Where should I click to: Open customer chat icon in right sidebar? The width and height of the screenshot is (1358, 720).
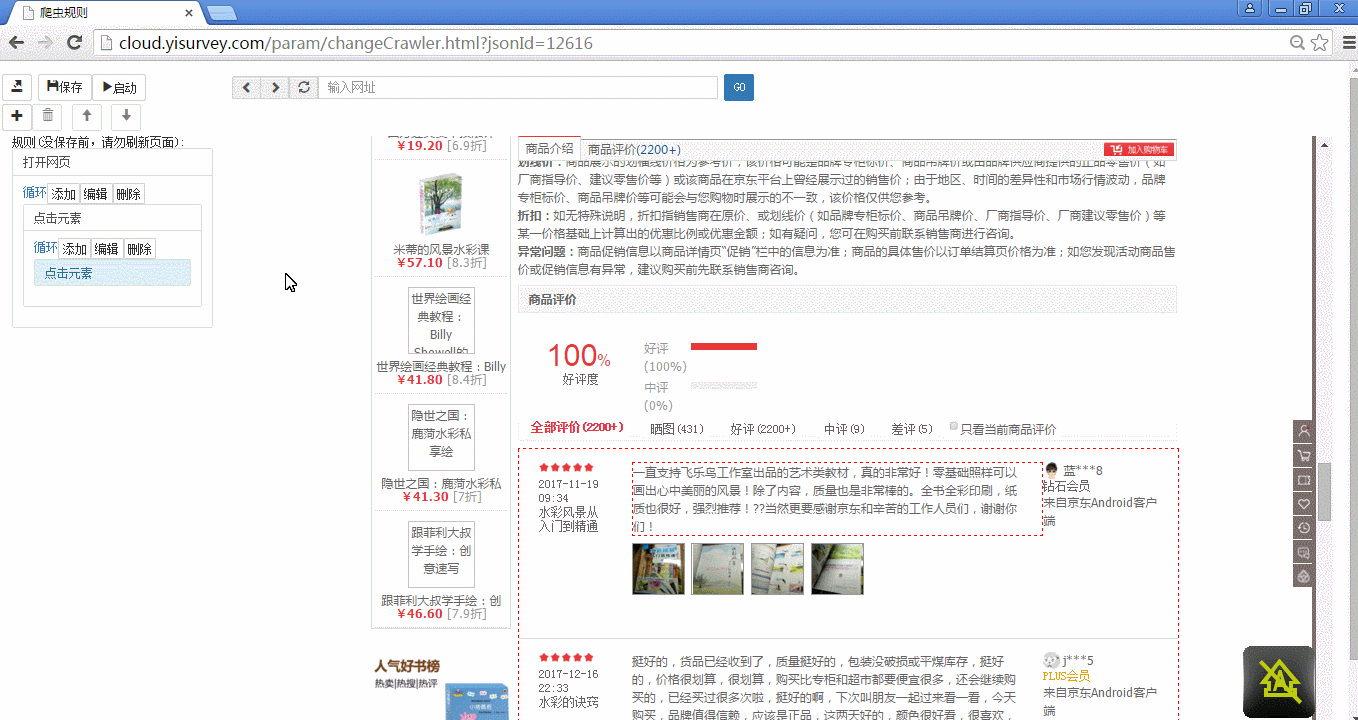pos(1303,552)
